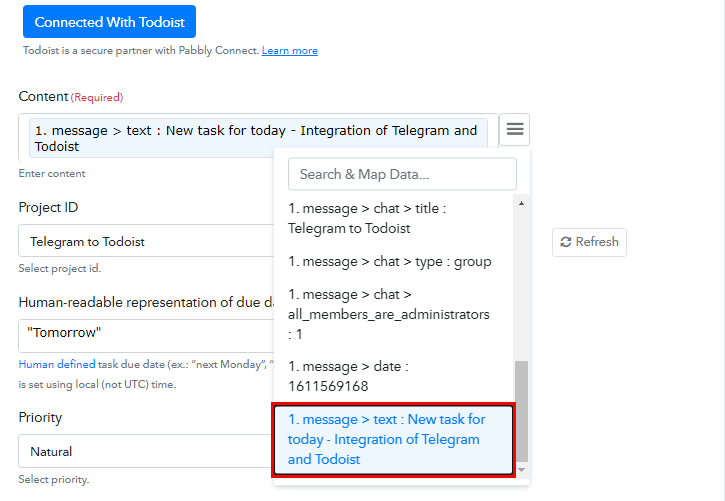Viewport: 725px width, 501px height.
Task: Click the dropdown list scrollbar thumb
Action: click(x=522, y=411)
